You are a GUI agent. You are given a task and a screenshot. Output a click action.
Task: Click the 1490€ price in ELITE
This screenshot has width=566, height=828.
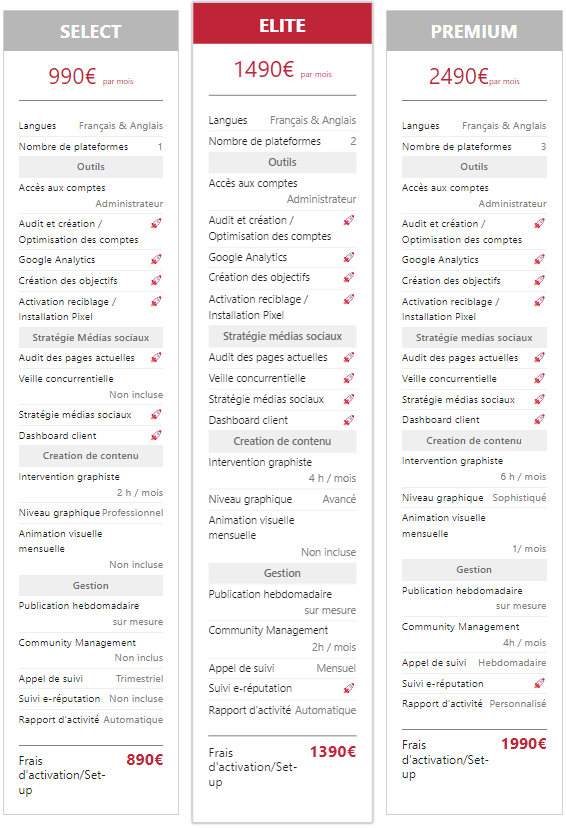coord(263,69)
